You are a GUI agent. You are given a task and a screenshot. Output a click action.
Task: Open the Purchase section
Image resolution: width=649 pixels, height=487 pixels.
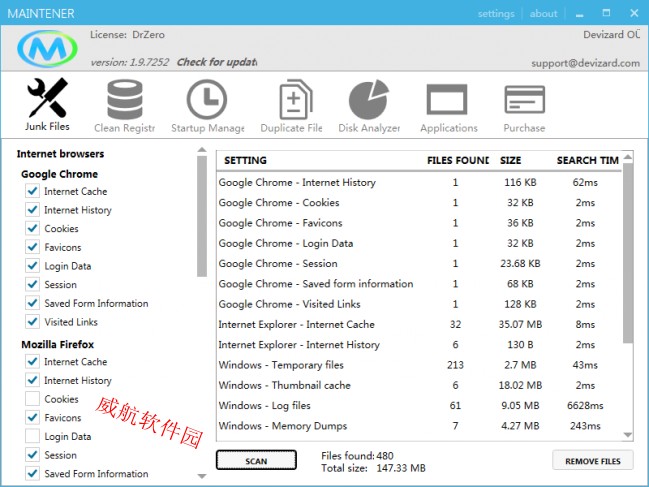pyautogui.click(x=524, y=106)
